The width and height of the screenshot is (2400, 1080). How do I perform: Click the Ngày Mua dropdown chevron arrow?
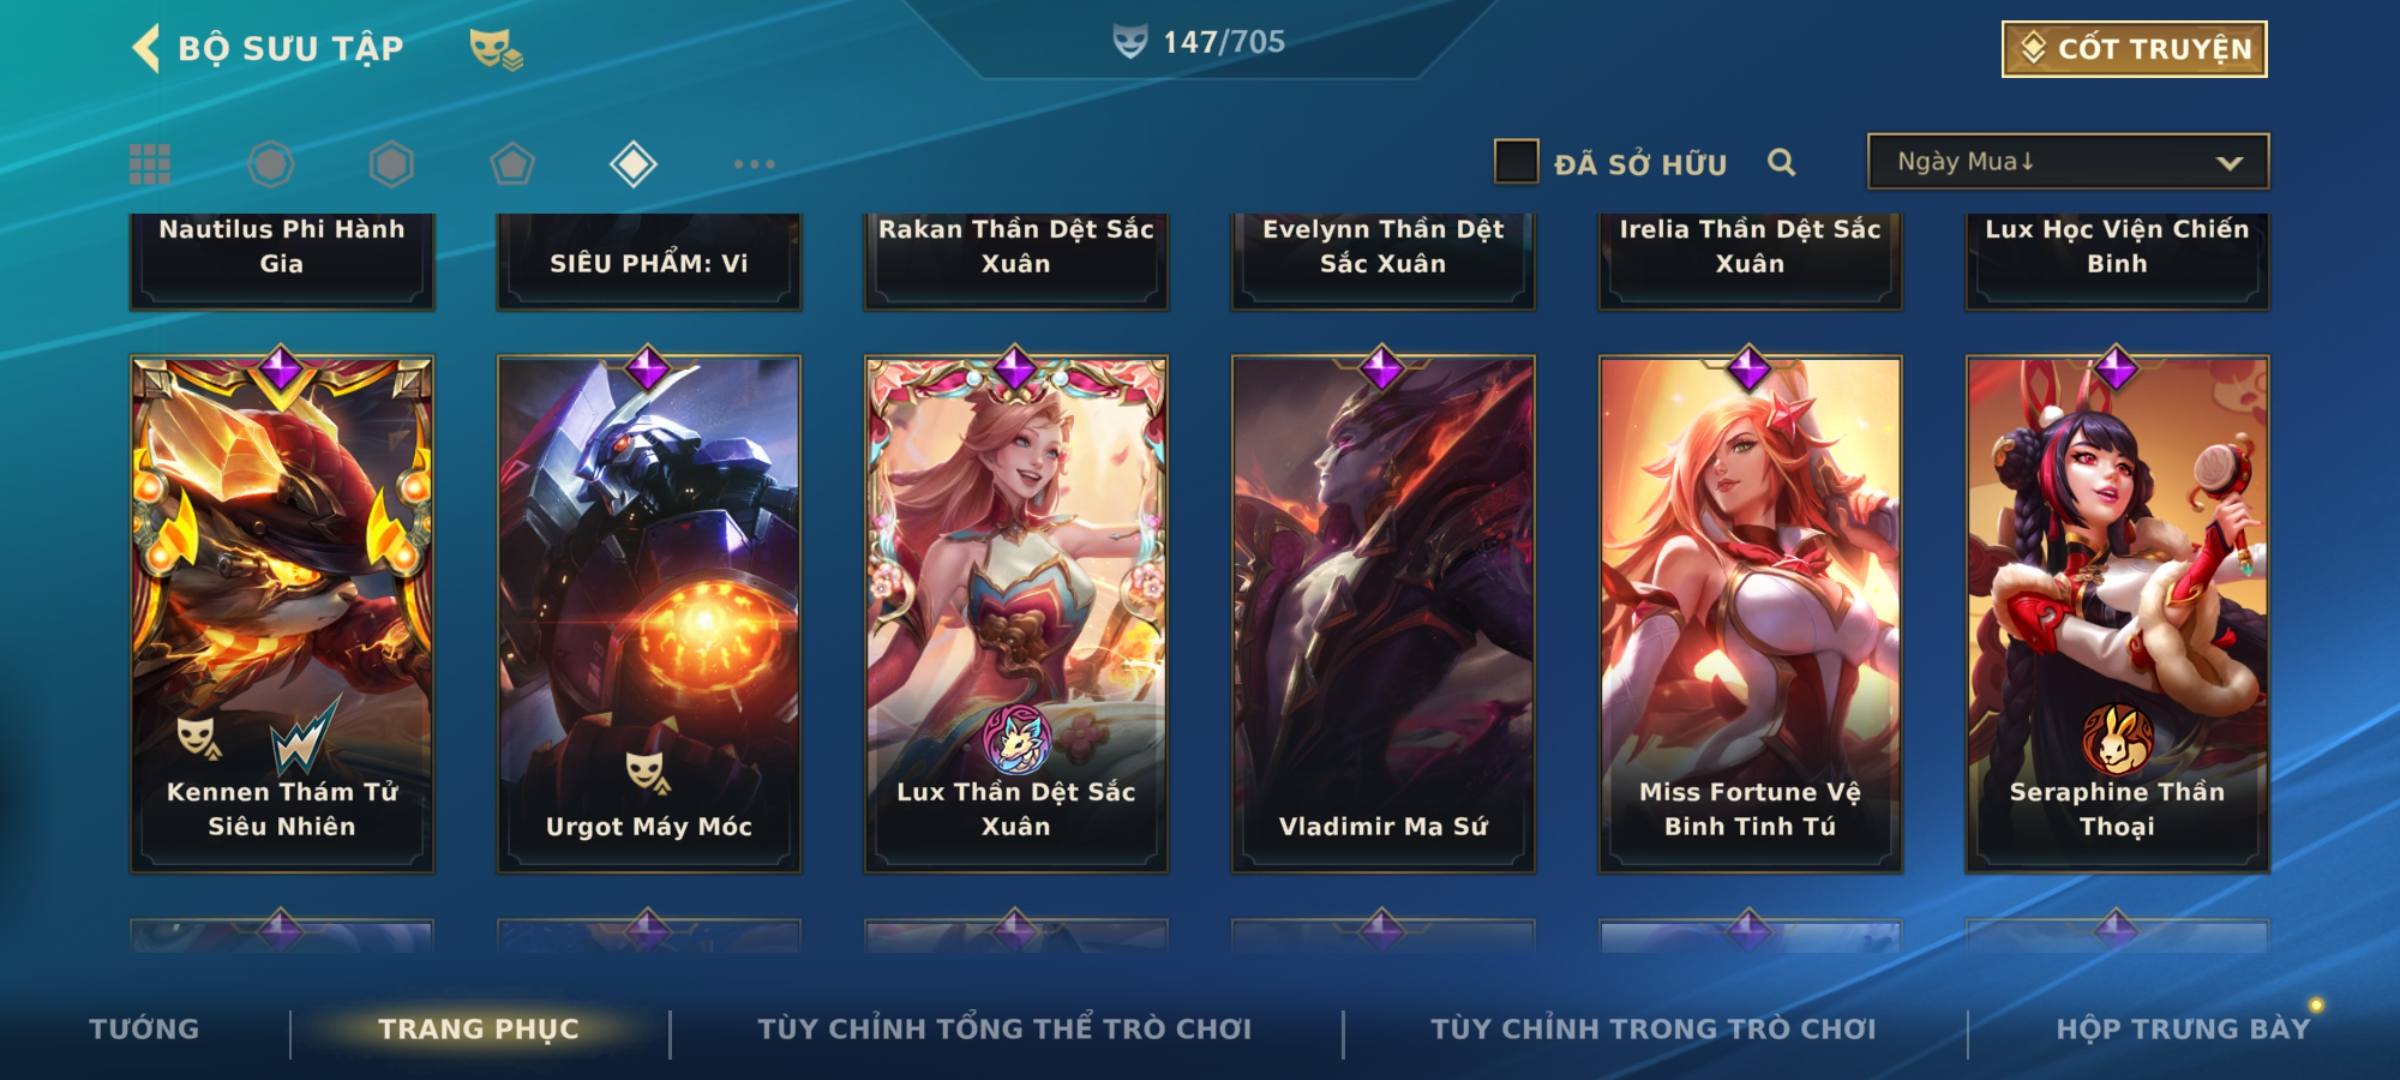(2229, 163)
